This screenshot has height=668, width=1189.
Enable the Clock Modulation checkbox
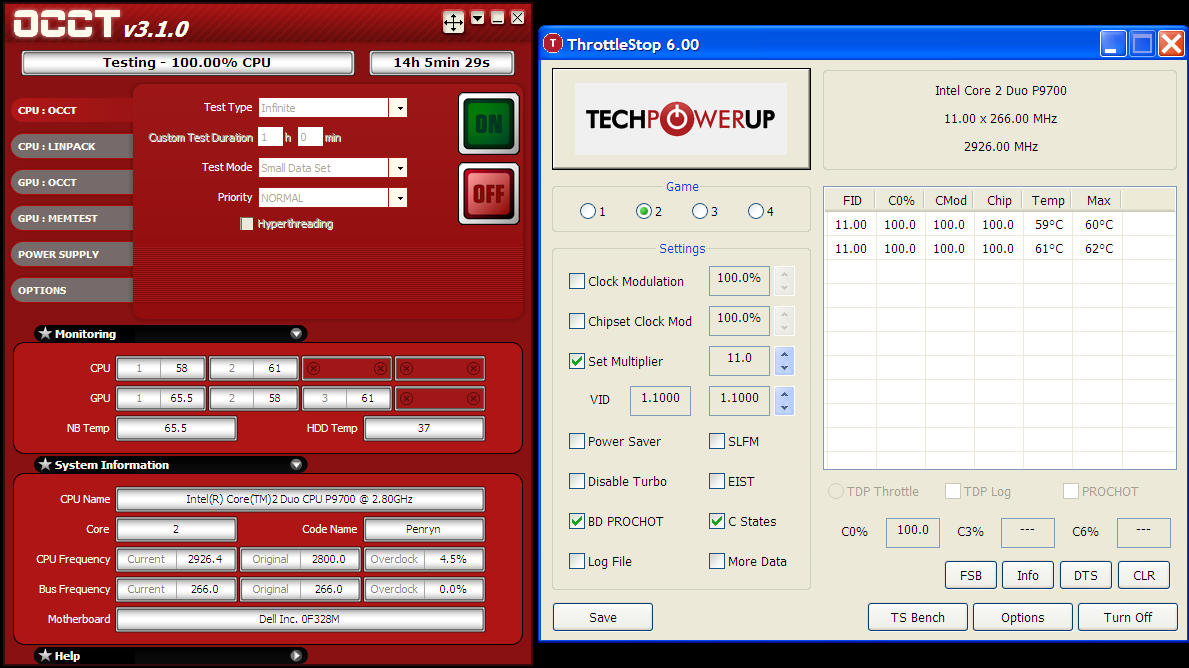point(577,281)
